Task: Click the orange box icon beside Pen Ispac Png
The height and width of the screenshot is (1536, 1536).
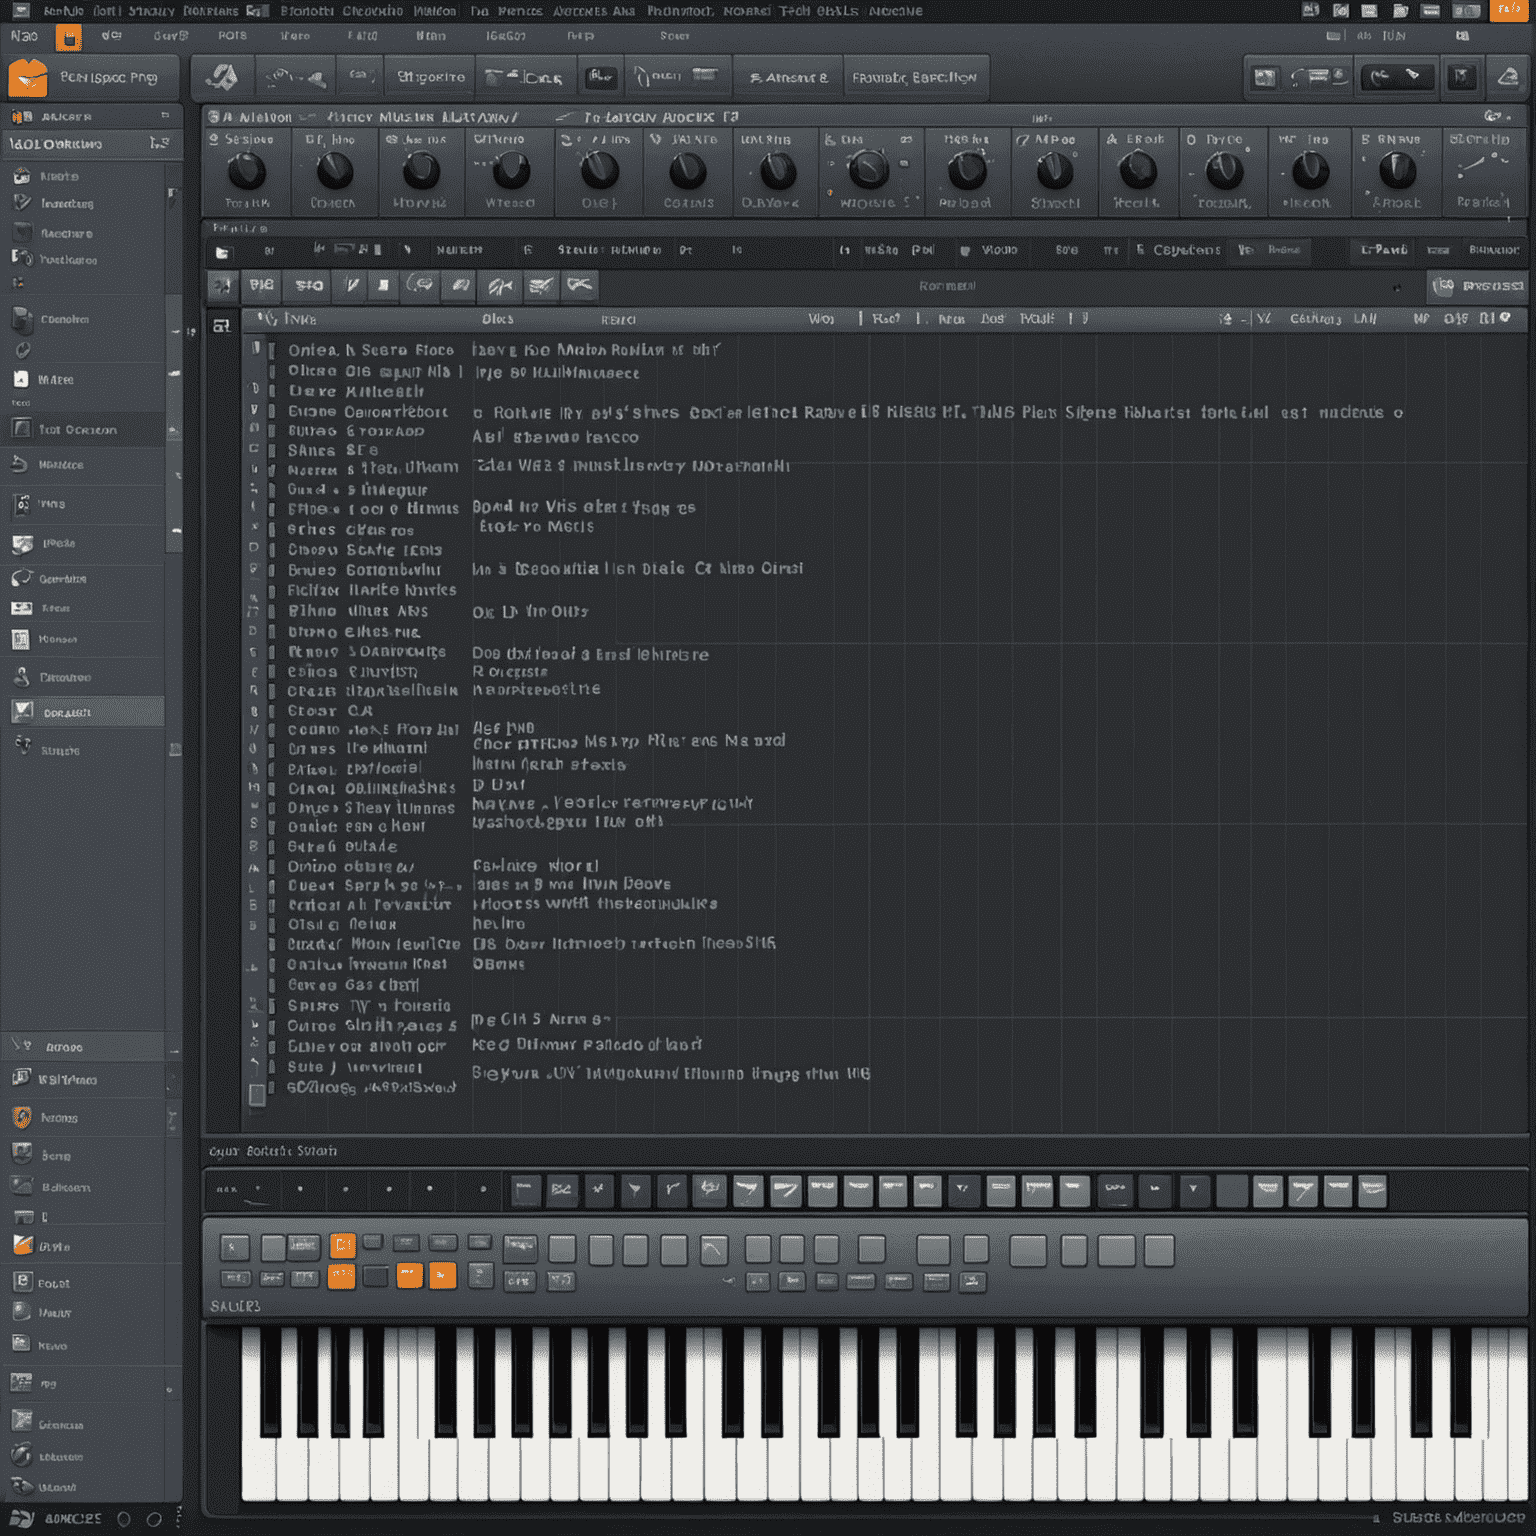Action: click(27, 78)
